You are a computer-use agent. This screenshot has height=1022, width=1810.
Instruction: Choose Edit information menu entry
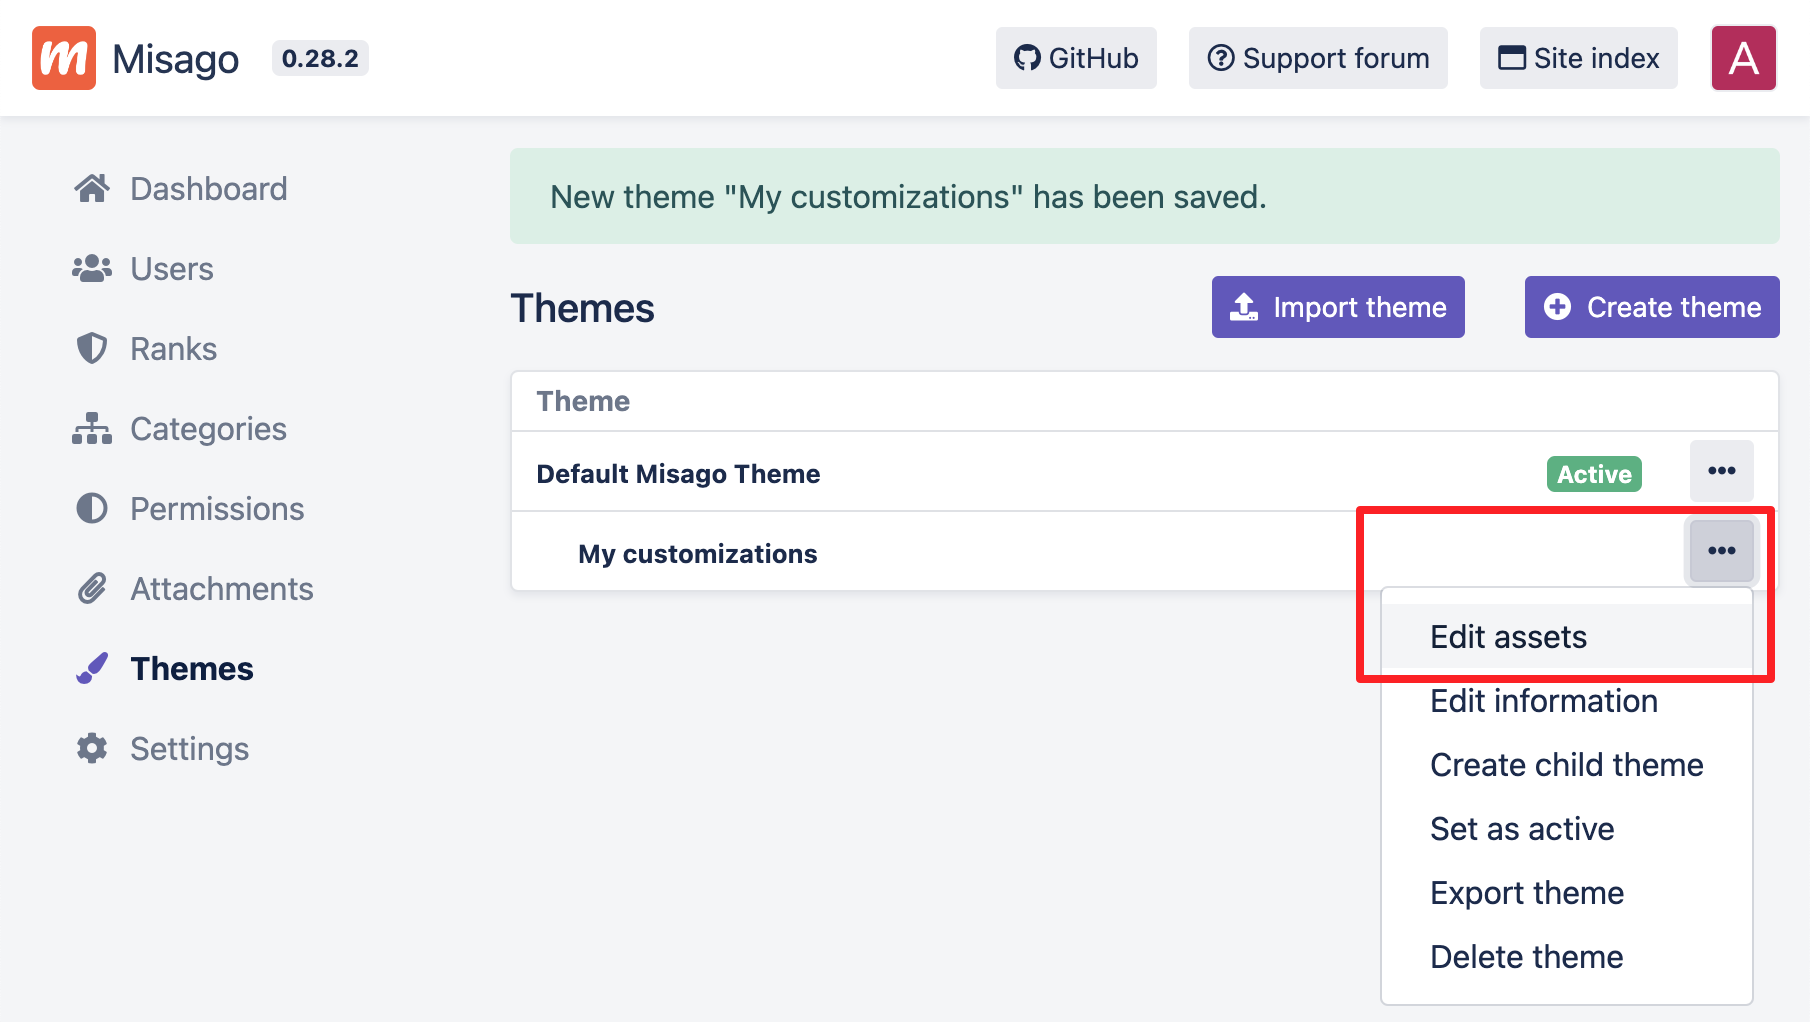tap(1543, 701)
